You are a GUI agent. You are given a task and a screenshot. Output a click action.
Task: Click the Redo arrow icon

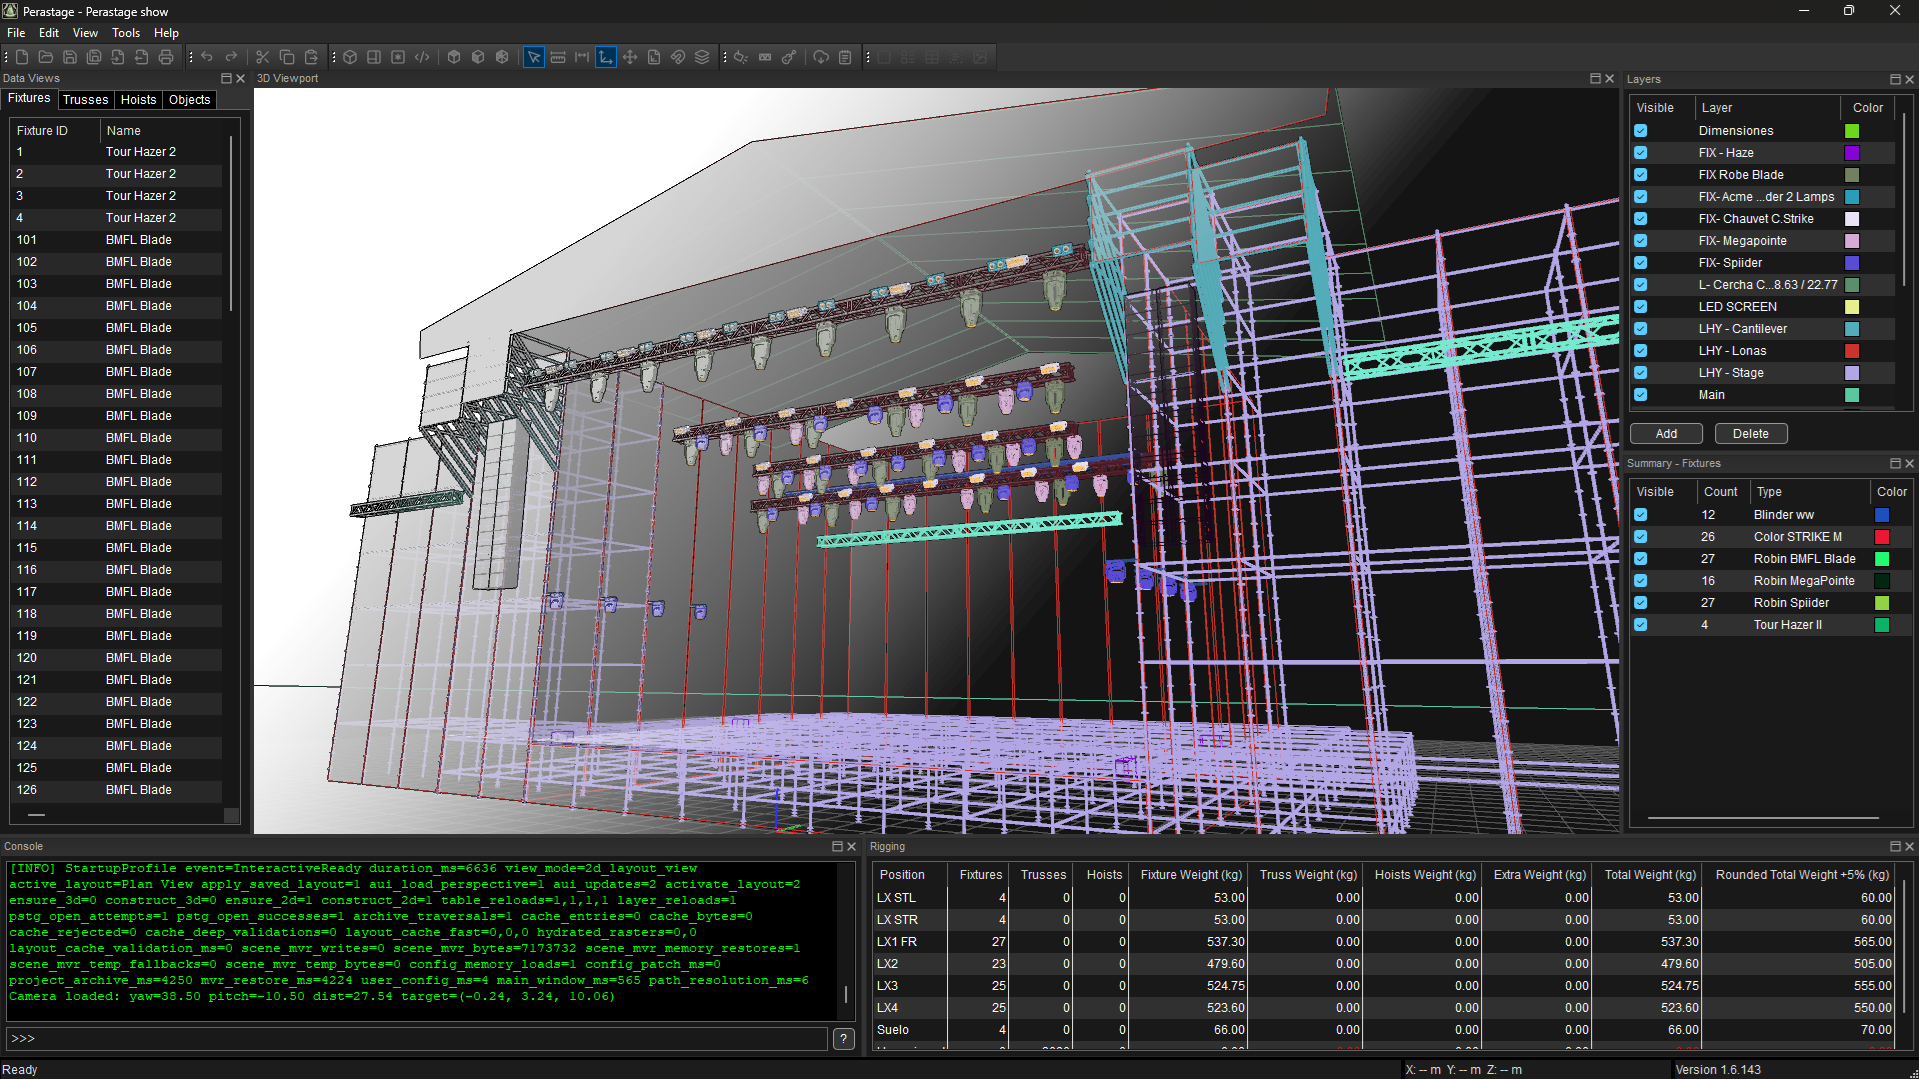coord(231,57)
